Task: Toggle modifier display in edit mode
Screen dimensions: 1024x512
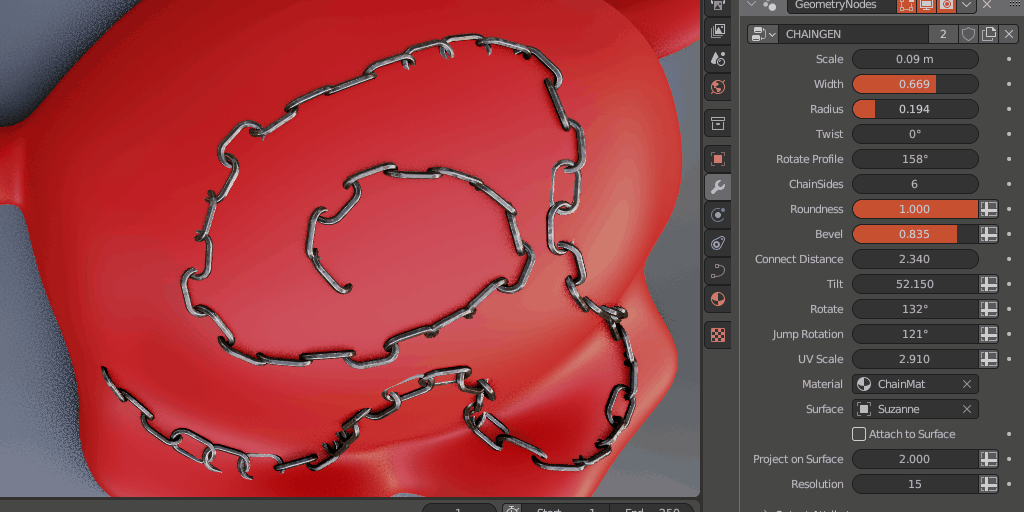Action: pos(906,5)
